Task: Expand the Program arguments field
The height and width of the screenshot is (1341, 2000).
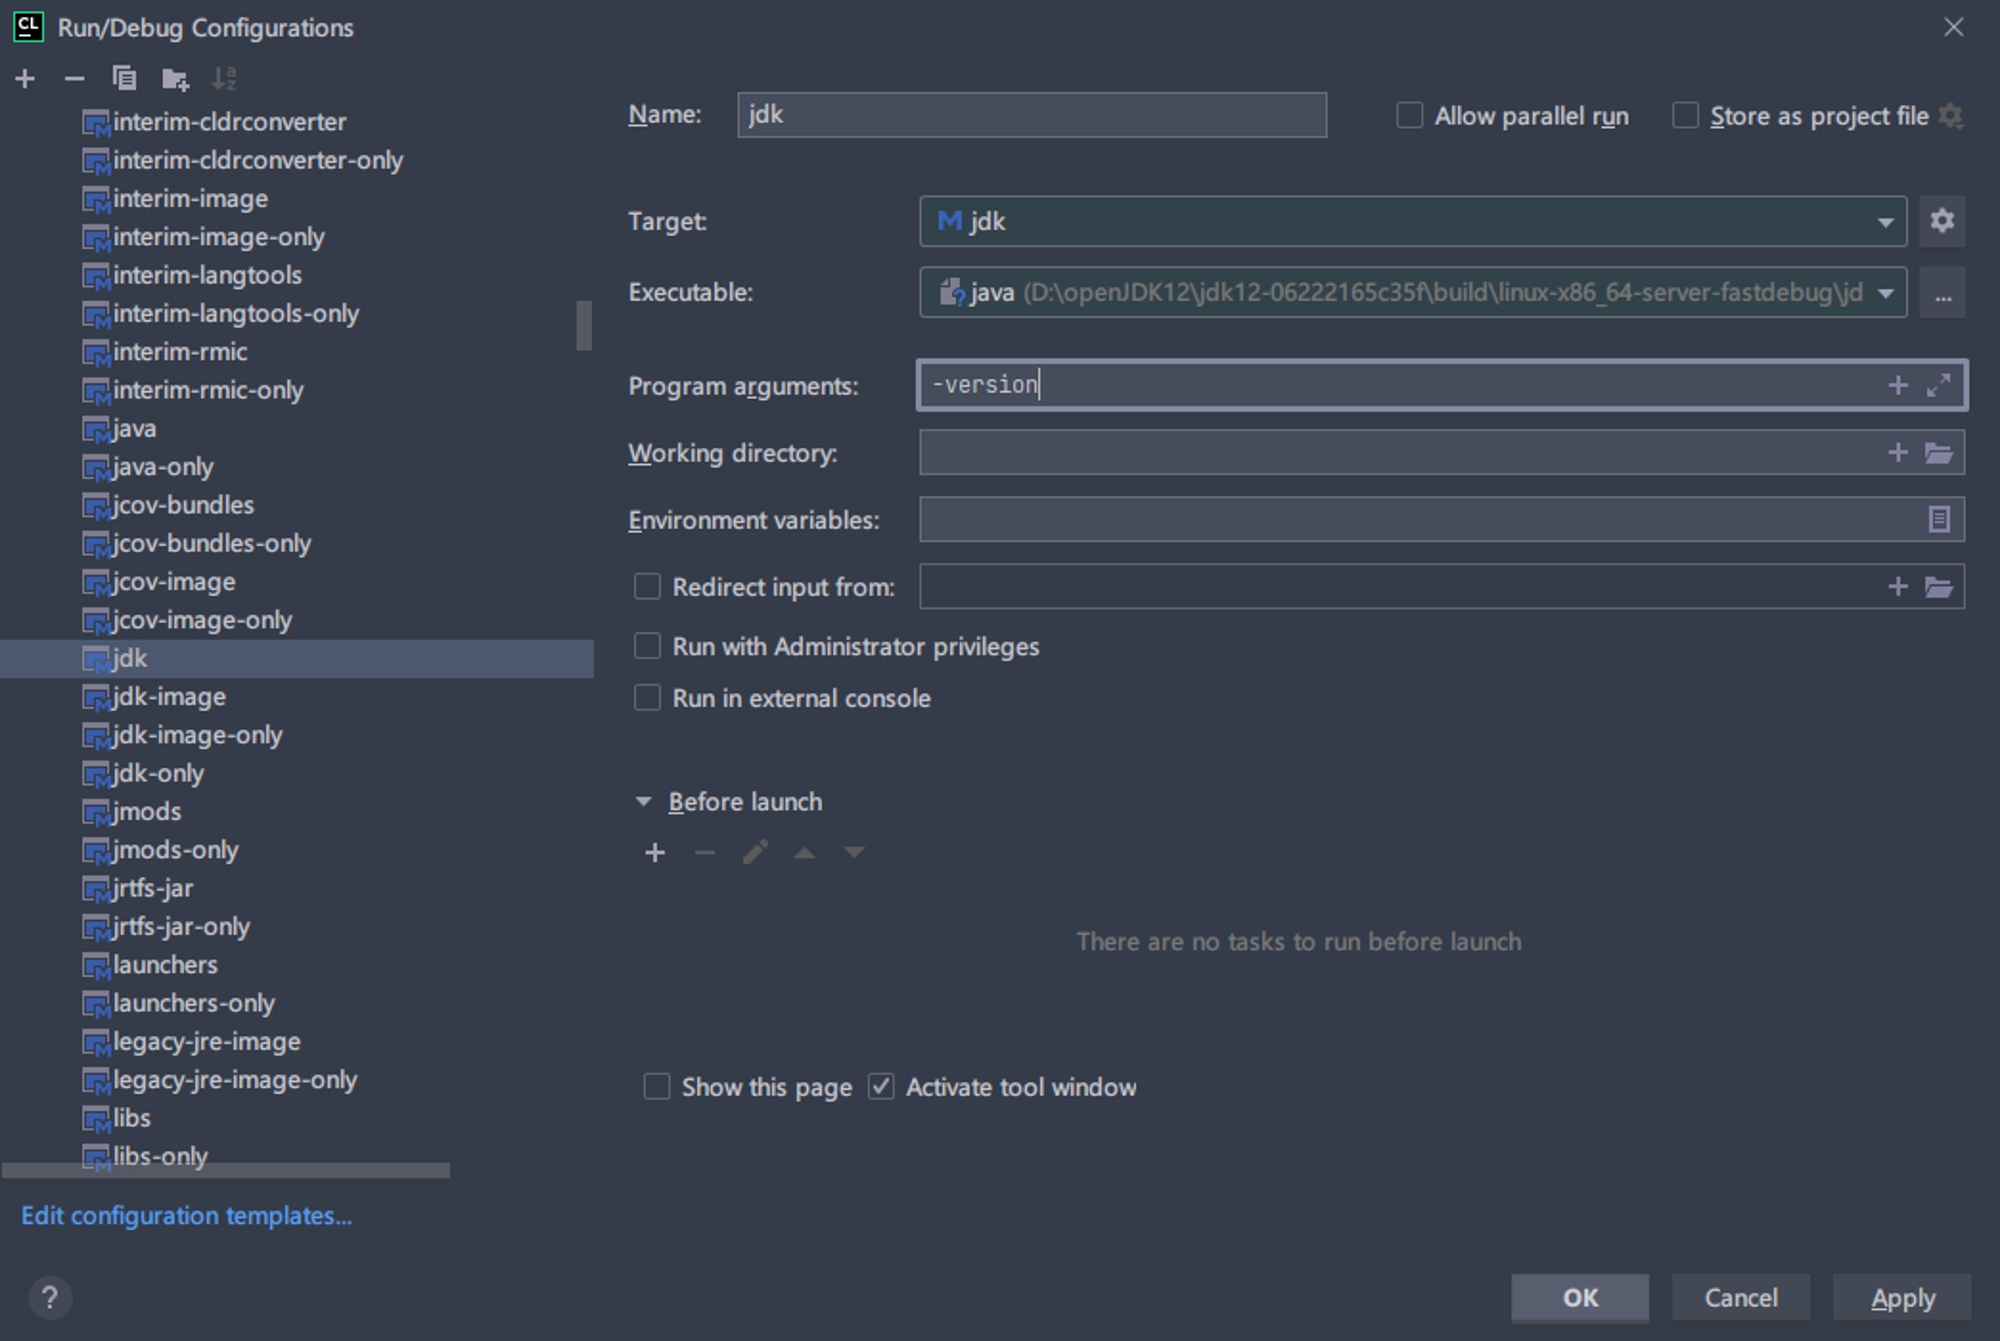Action: [1938, 385]
